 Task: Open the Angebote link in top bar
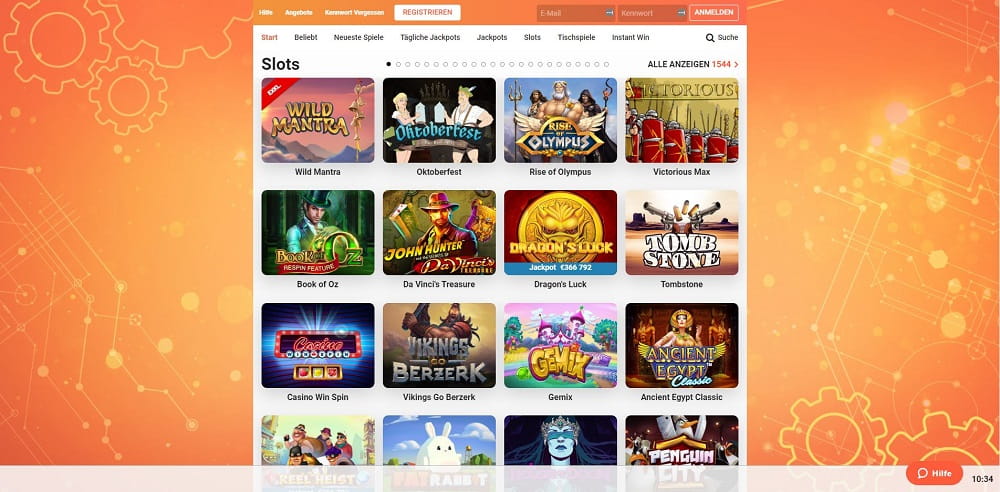click(298, 13)
